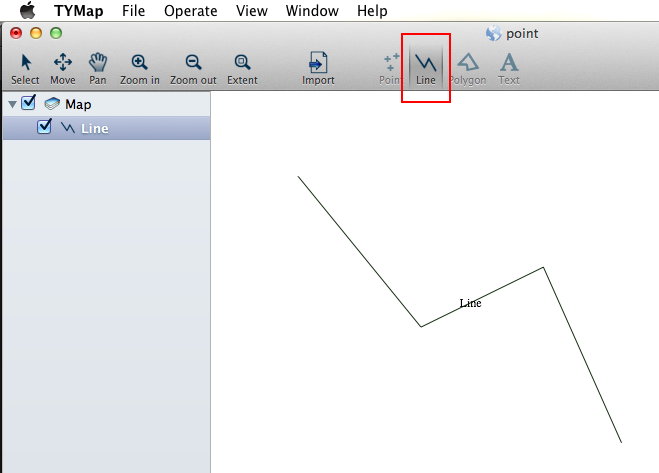Zoom to full Extent
The height and width of the screenshot is (473, 659).
tap(242, 69)
